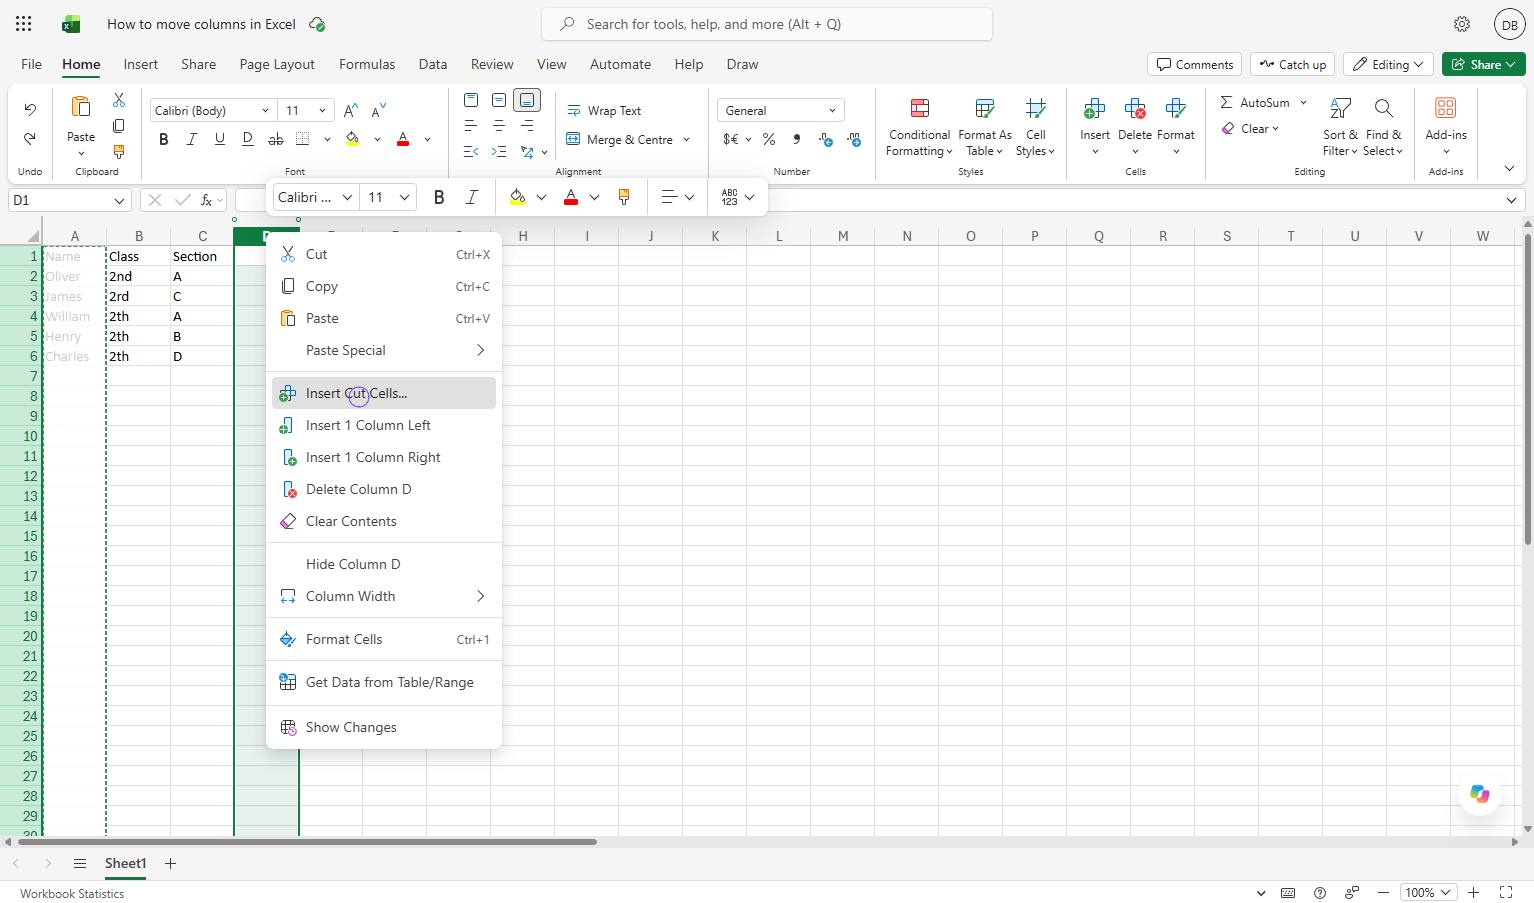Image resolution: width=1534 pixels, height=903 pixels.
Task: Toggle Bold in the ribbon Font group
Action: coord(164,139)
